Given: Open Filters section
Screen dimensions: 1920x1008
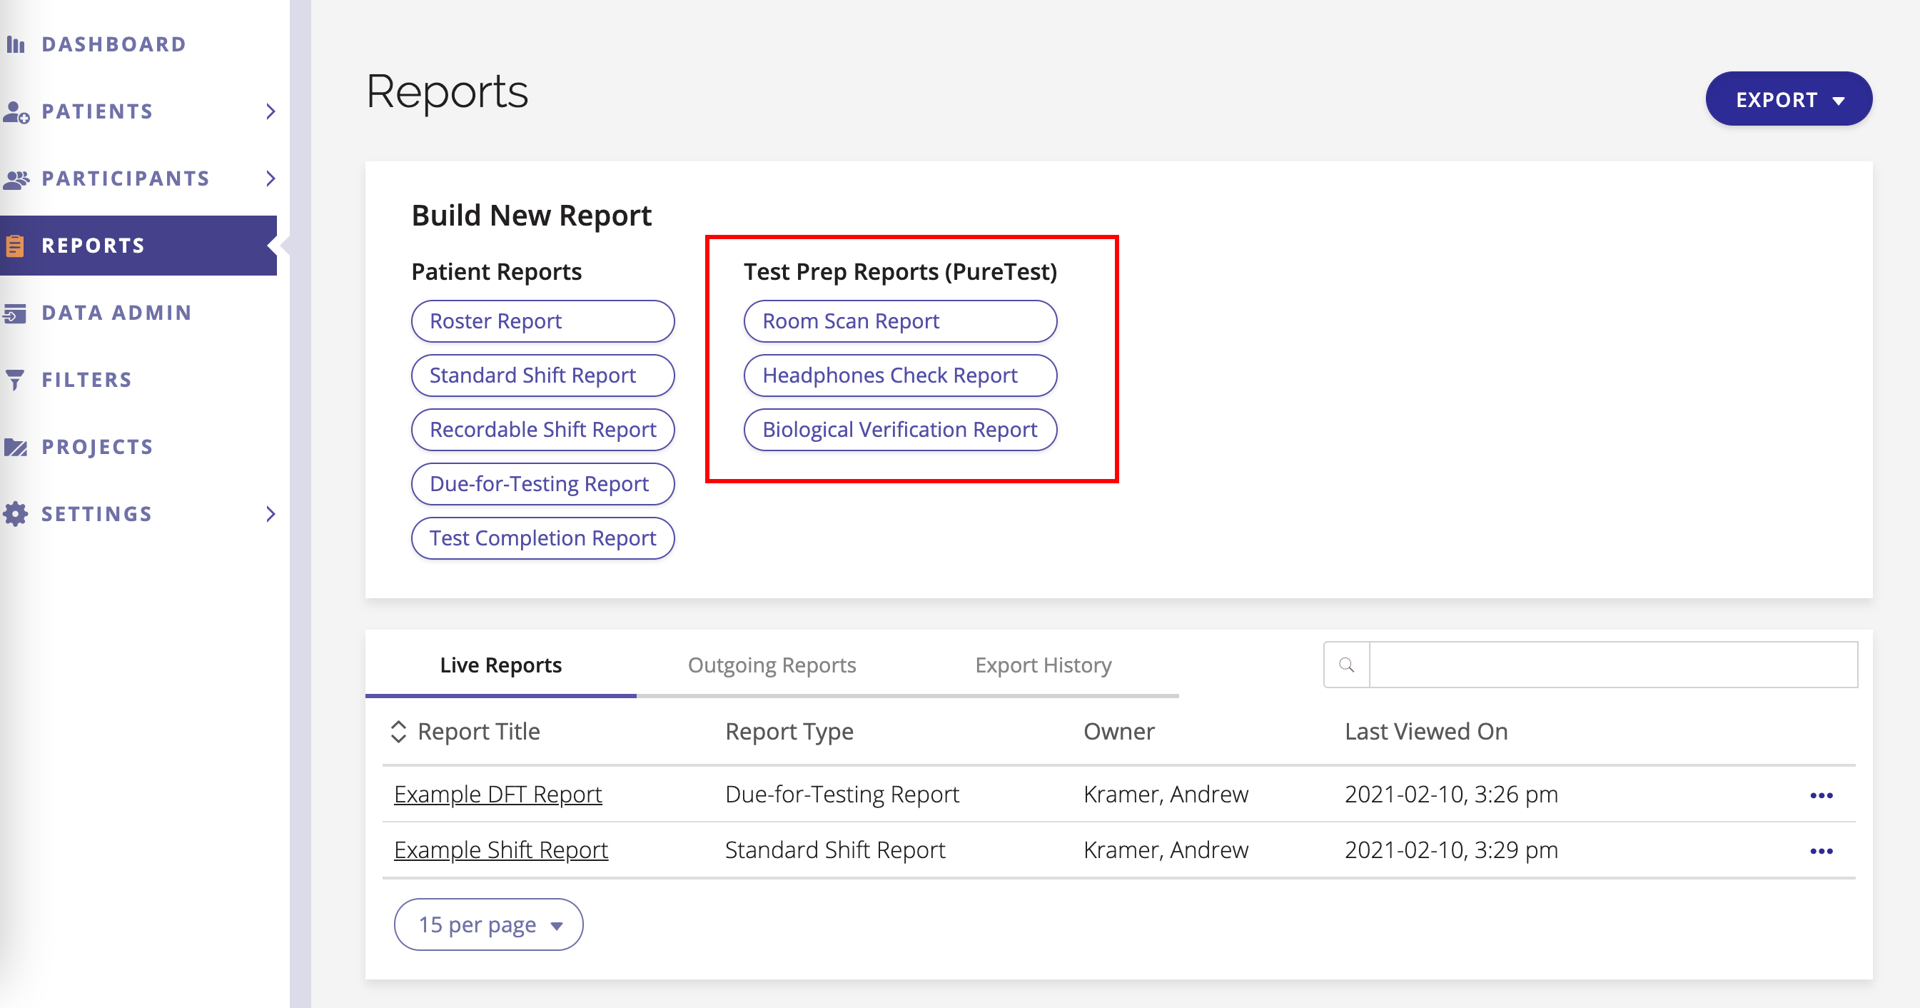Looking at the screenshot, I should pos(87,380).
